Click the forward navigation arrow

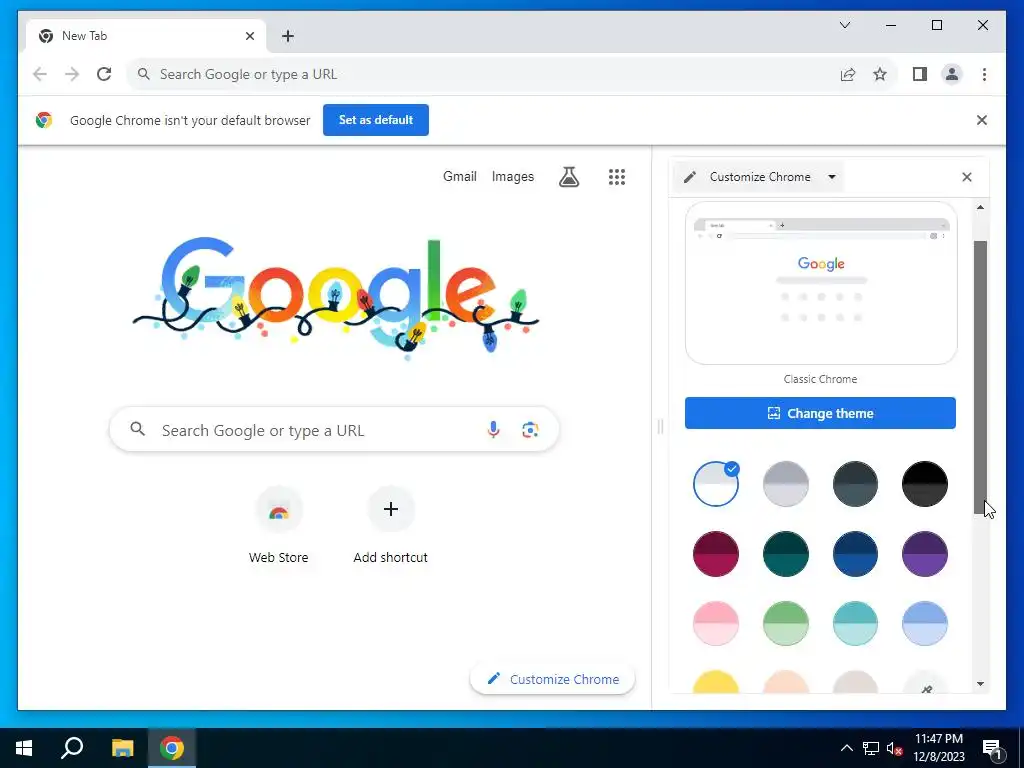tap(72, 74)
